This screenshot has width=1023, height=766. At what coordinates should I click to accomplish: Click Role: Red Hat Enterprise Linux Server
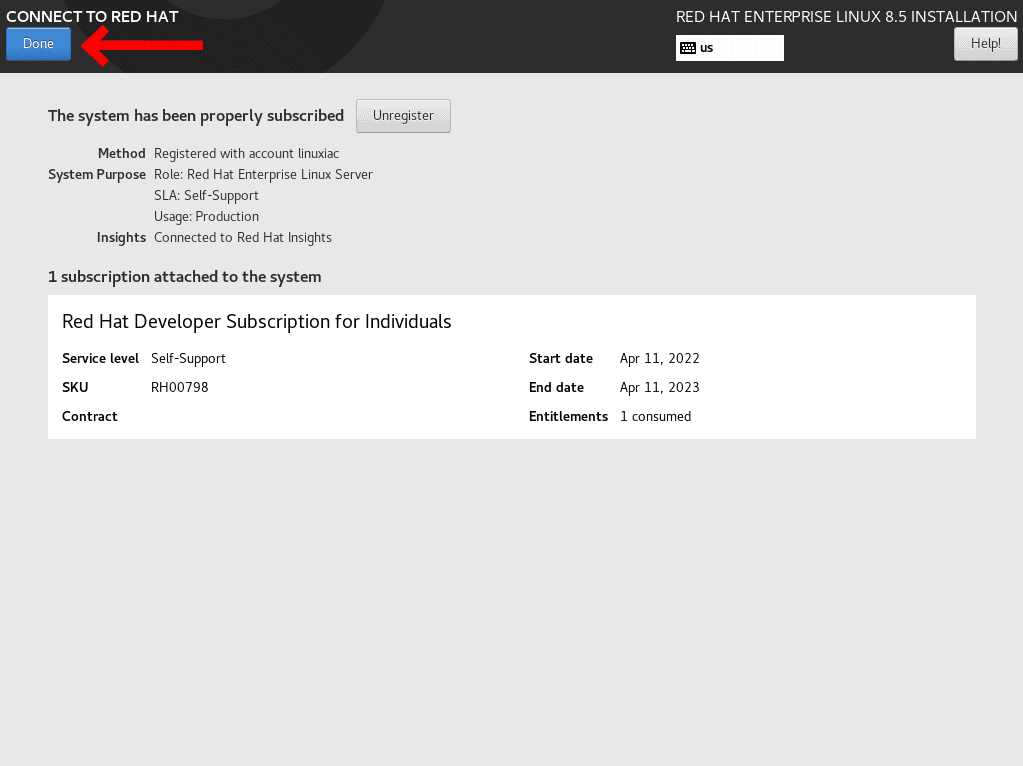(x=264, y=174)
